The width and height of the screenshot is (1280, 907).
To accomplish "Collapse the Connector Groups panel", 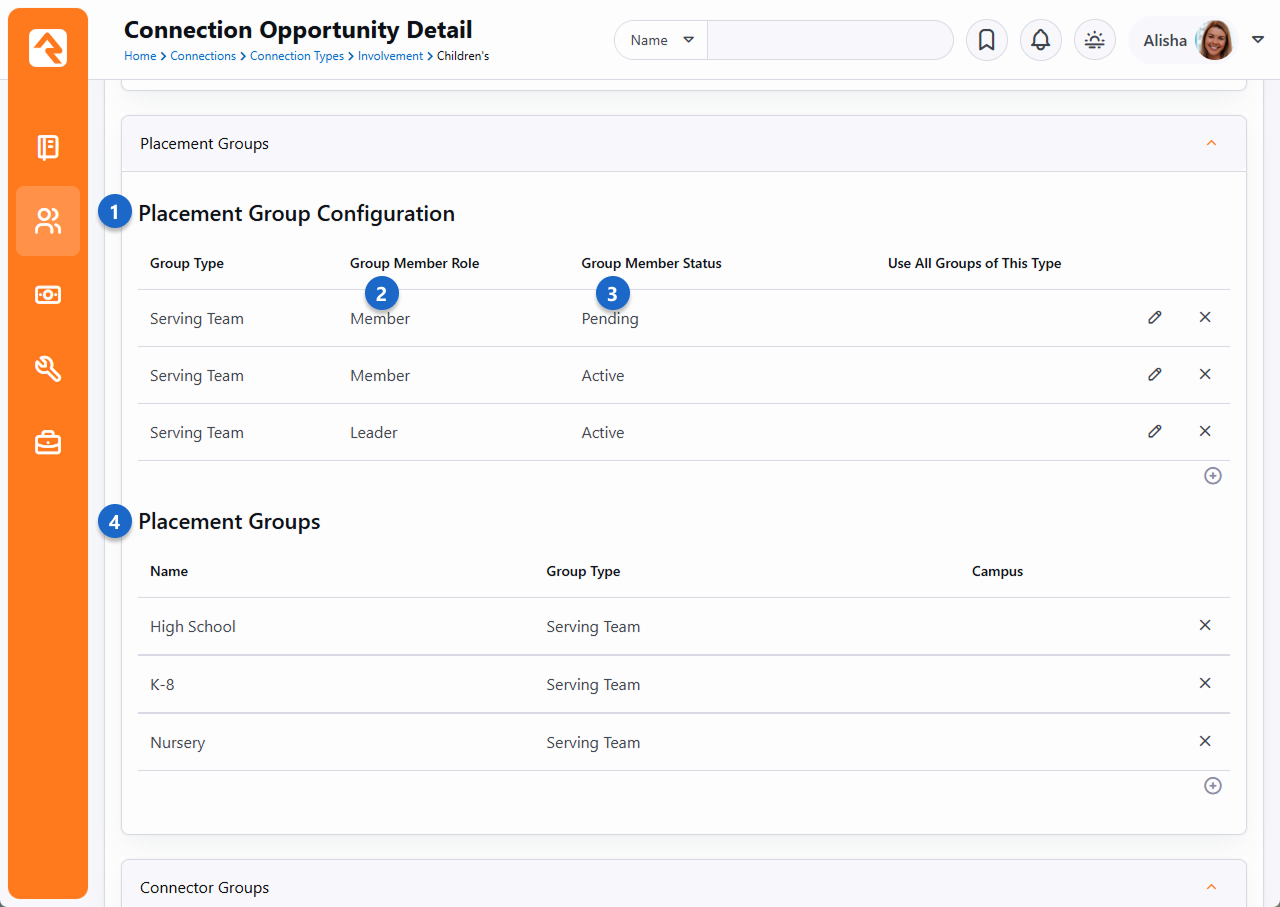I will click(1211, 887).
